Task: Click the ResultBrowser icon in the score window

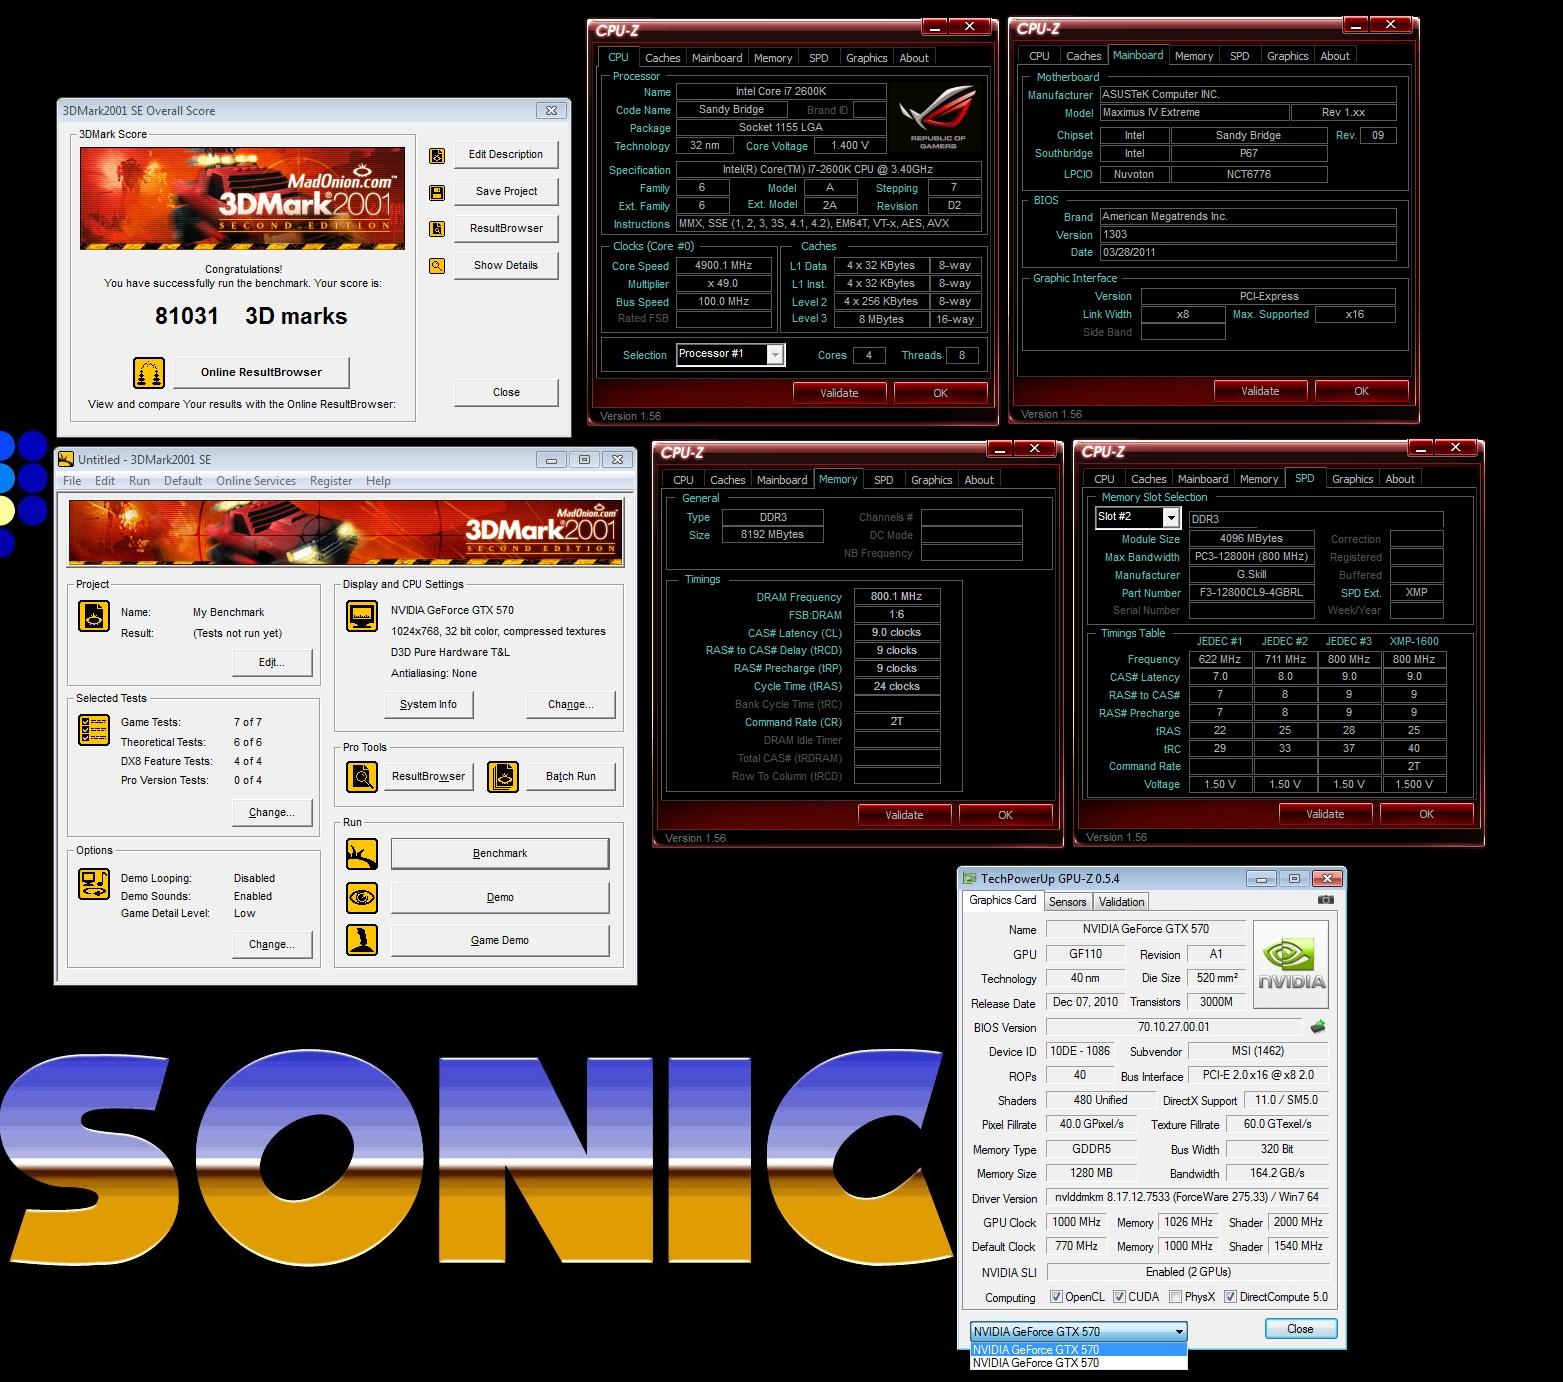Action: (x=437, y=229)
